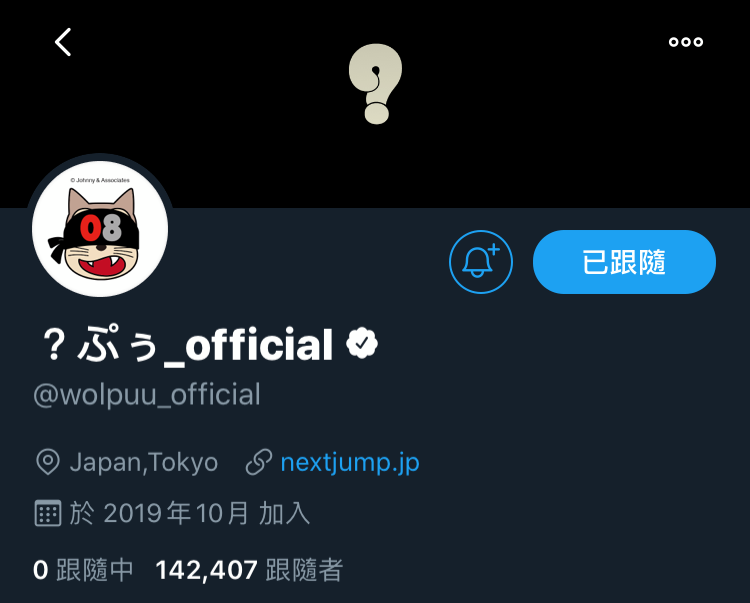
Task: Click the ？ぷぅ_official display name
Action: [x=187, y=344]
